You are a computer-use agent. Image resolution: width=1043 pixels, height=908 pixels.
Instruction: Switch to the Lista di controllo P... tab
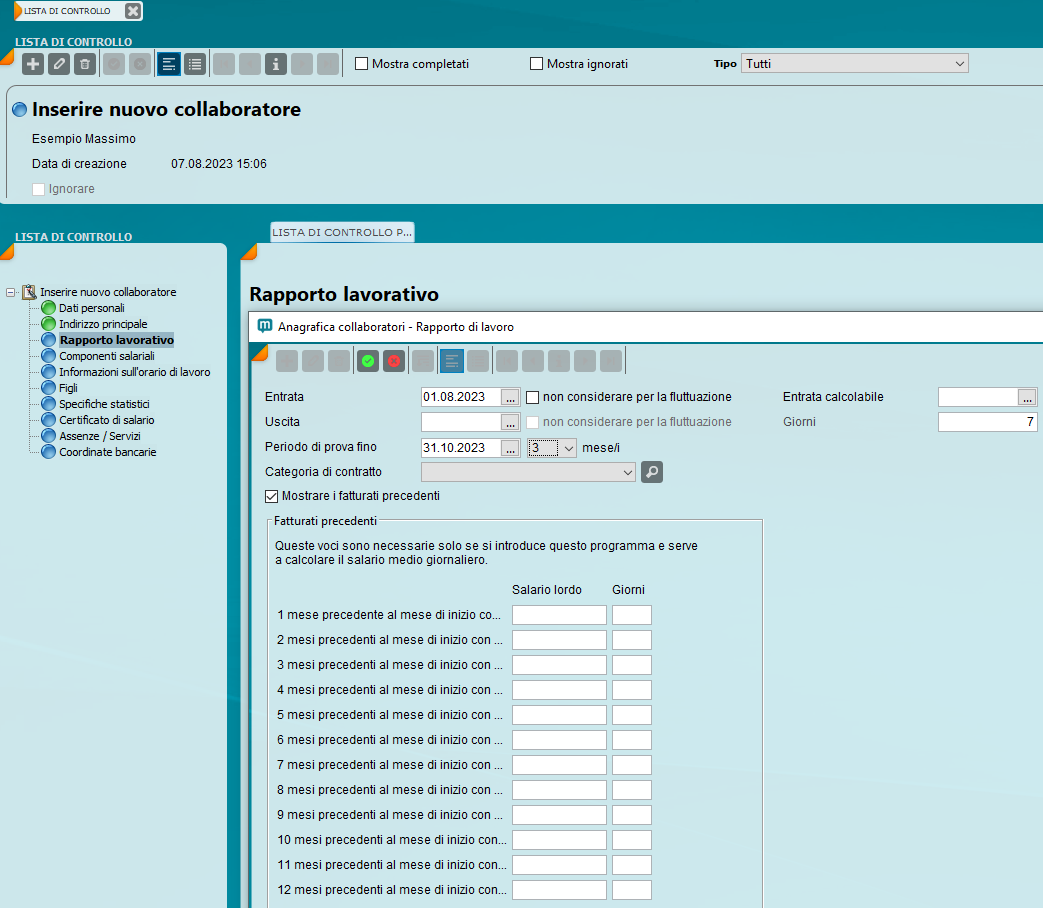342,232
